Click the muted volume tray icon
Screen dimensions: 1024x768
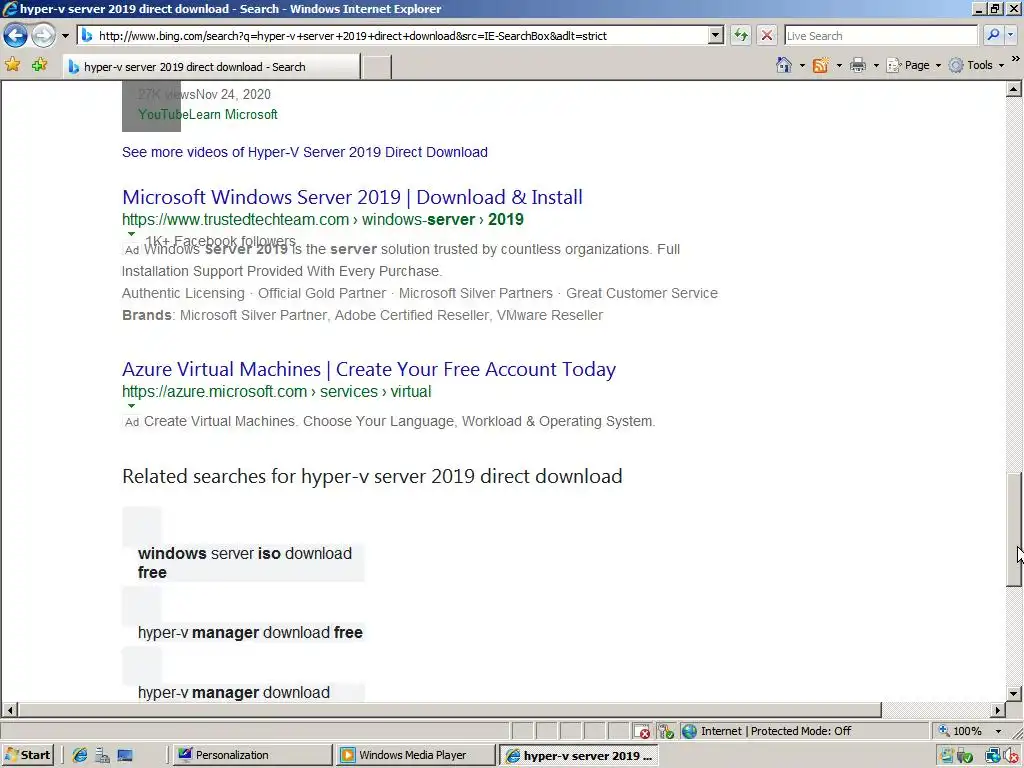tap(1011, 756)
